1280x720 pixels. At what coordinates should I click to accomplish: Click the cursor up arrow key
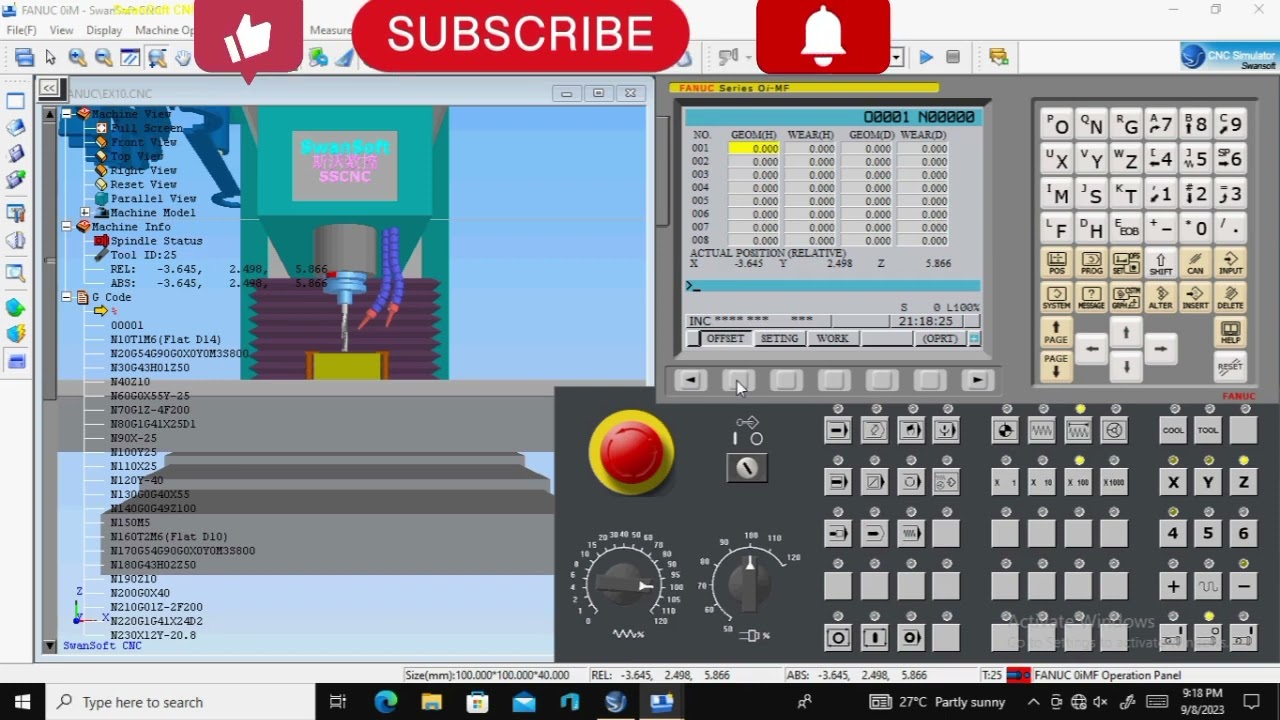pyautogui.click(x=1126, y=333)
